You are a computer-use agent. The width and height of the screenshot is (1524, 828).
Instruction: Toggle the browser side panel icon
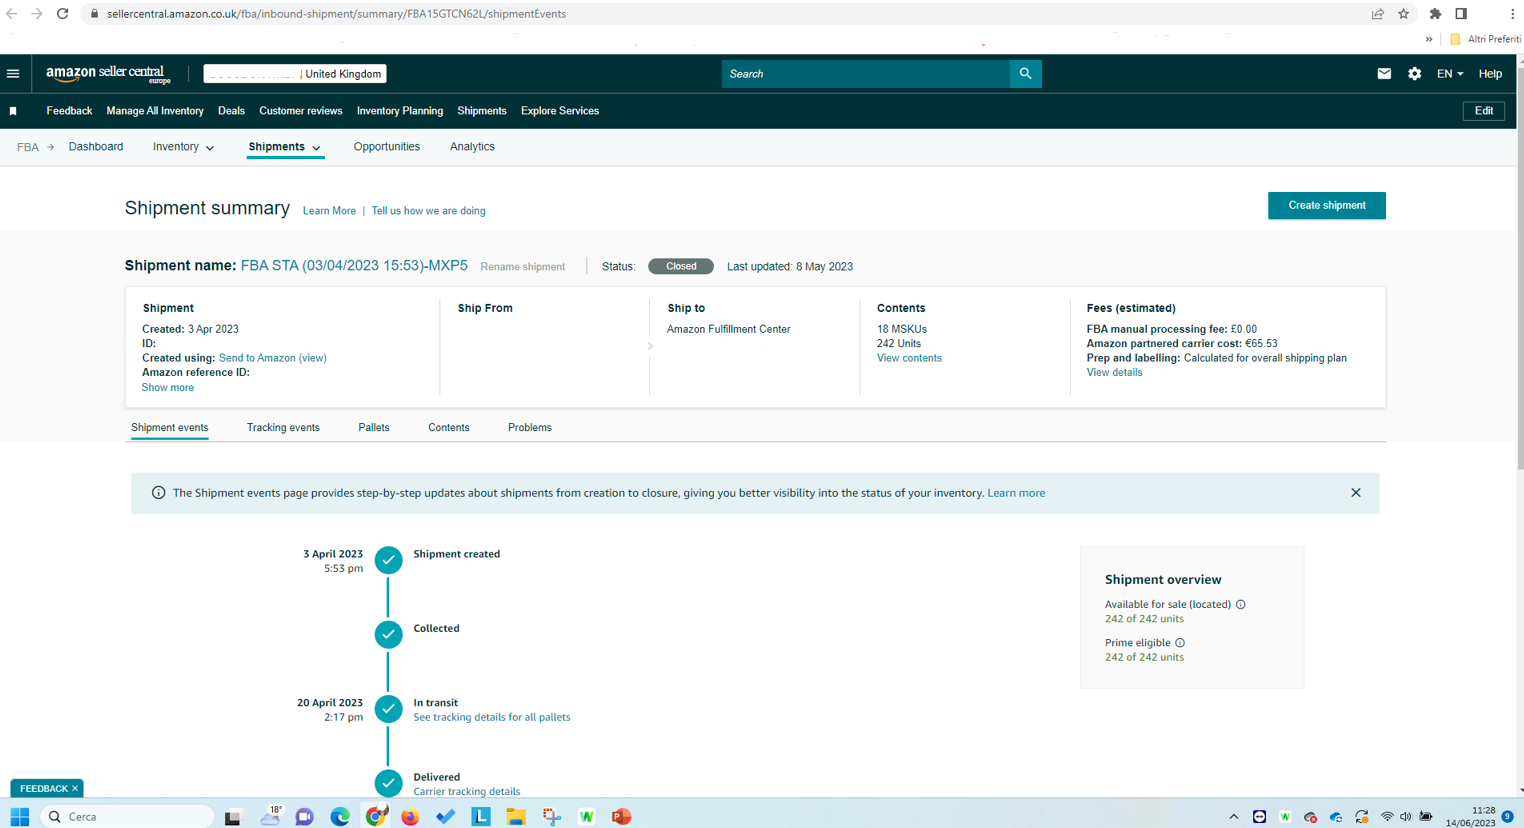point(1461,14)
